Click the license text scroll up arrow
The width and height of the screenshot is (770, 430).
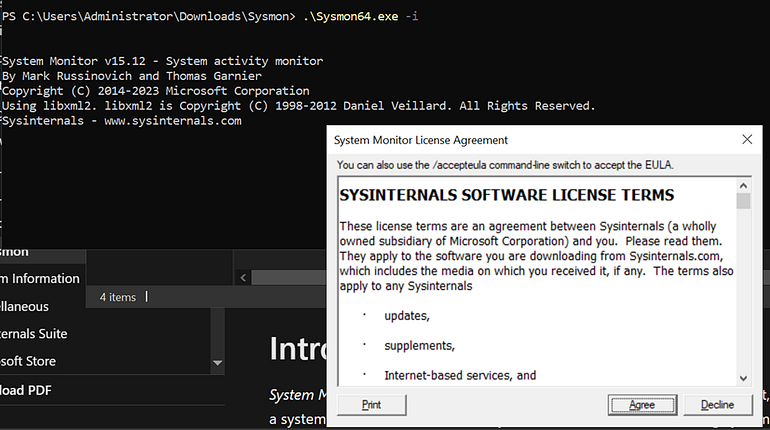point(743,186)
